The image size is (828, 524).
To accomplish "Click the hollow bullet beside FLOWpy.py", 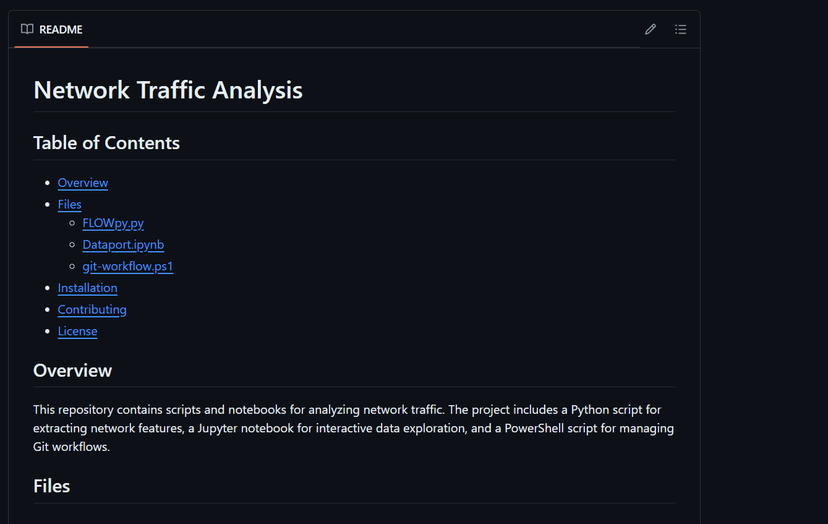I will pos(72,223).
